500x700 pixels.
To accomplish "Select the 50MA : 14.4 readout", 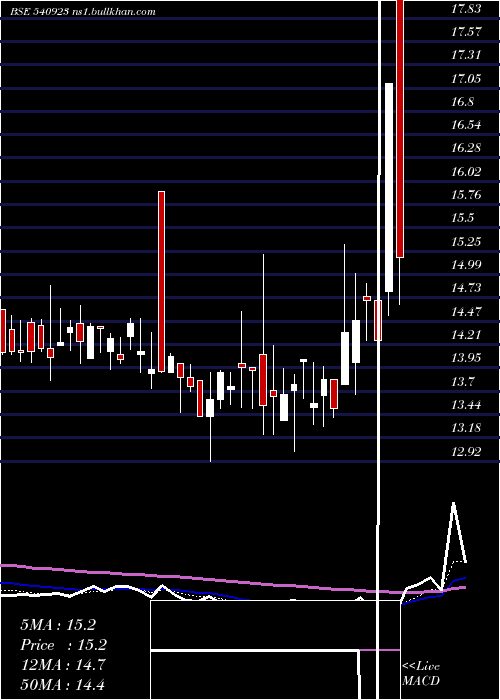I will pyautogui.click(x=63, y=684).
